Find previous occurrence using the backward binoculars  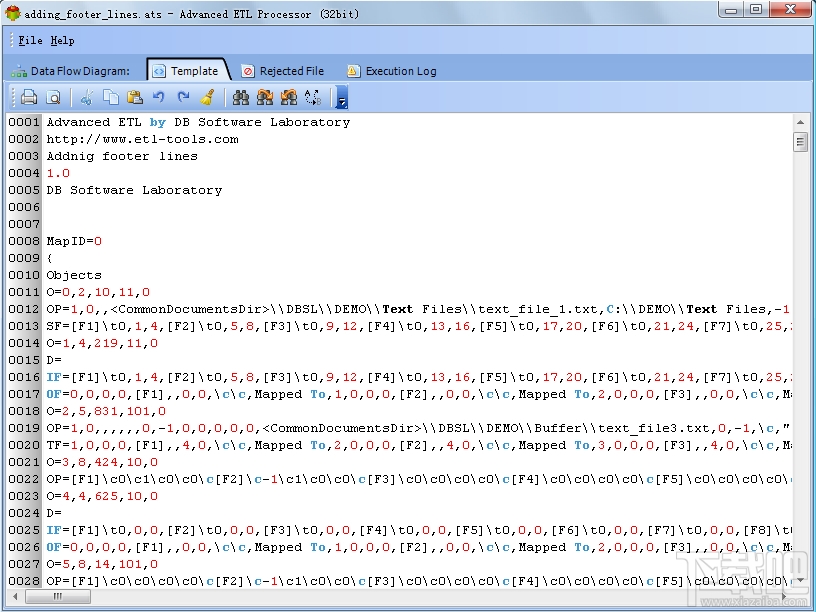tap(289, 97)
